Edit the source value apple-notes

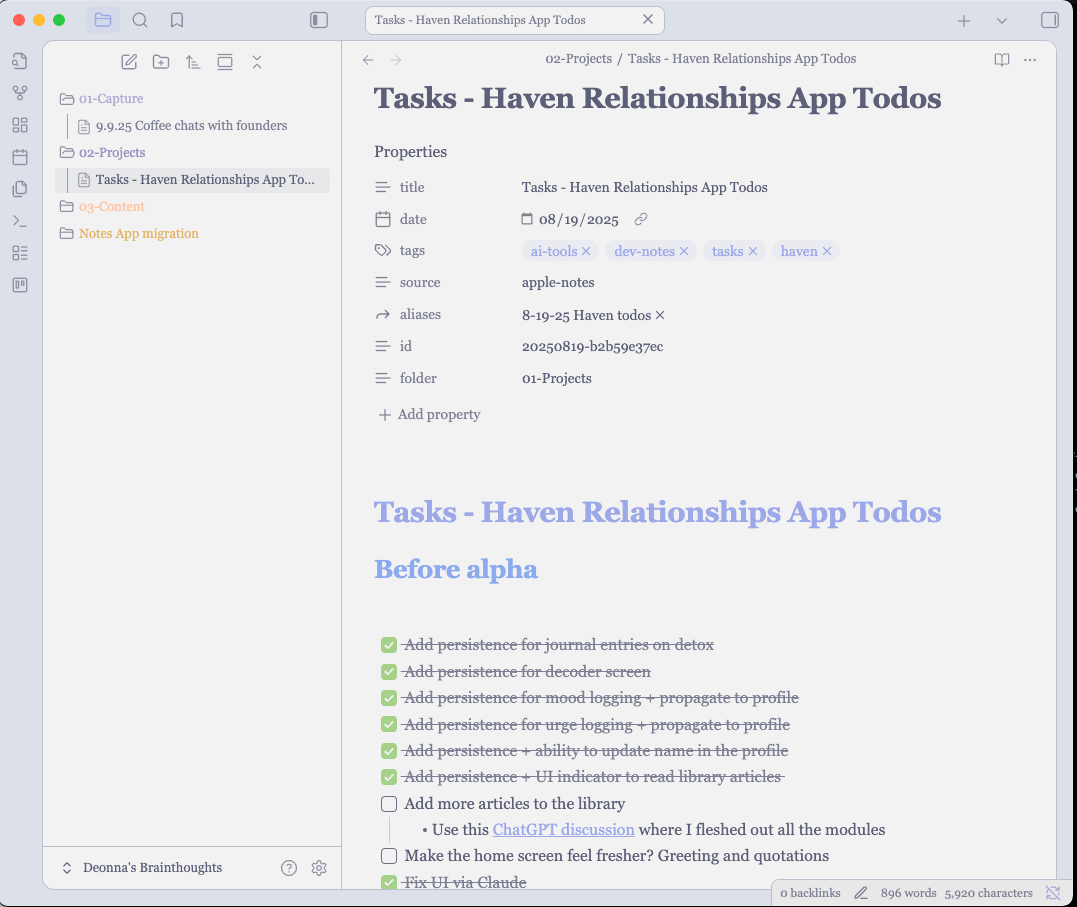[x=558, y=282]
